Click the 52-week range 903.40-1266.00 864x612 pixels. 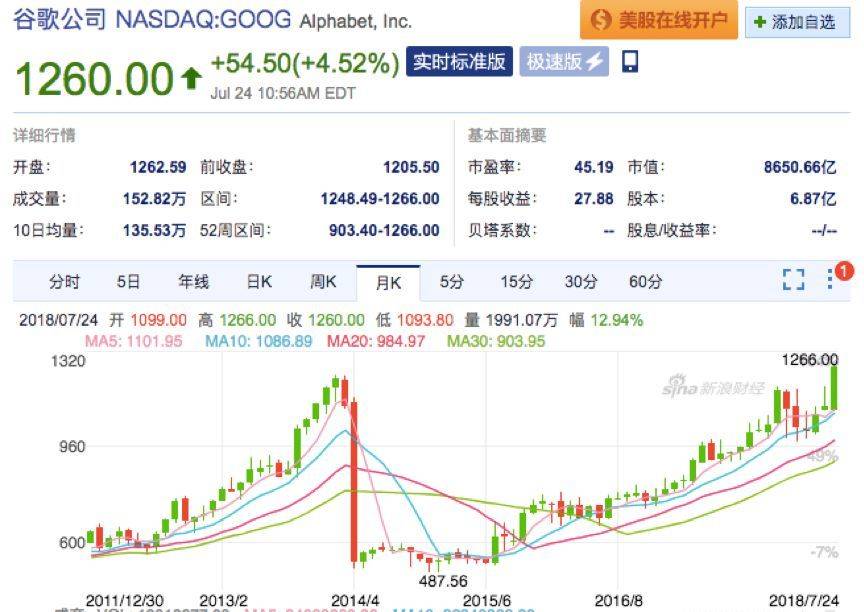[x=384, y=230]
